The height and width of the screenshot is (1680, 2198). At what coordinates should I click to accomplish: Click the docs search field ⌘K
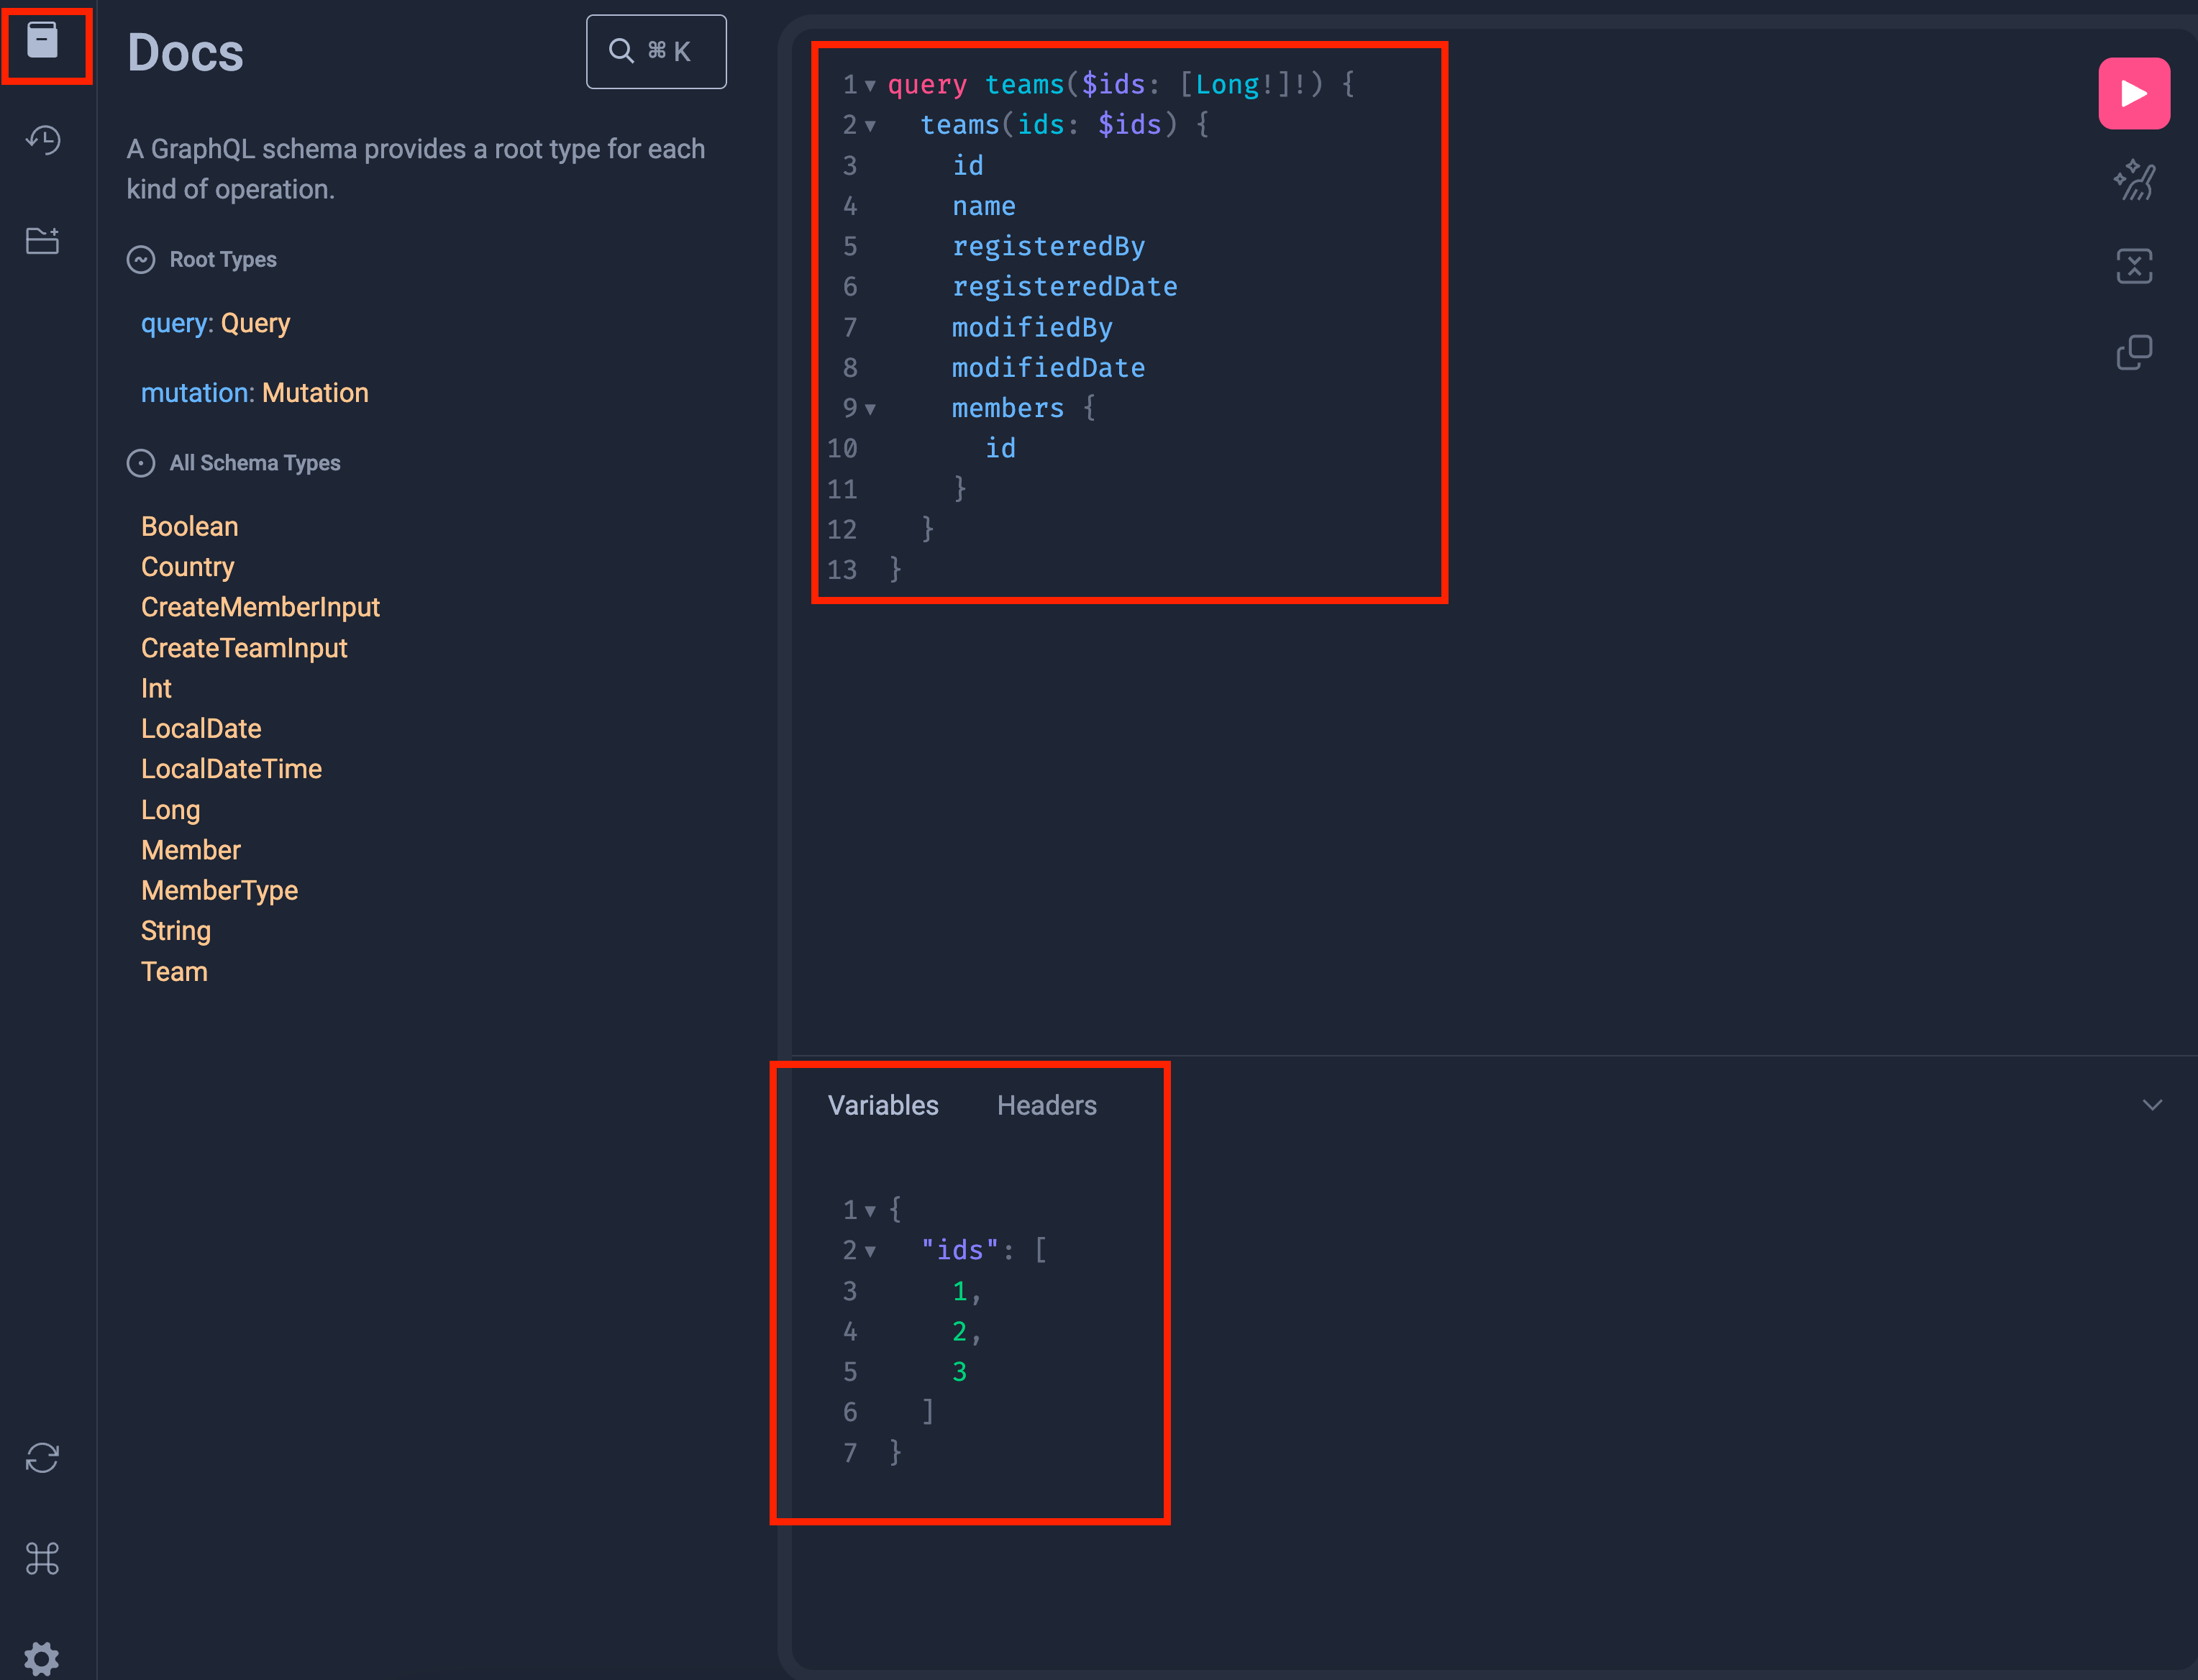click(x=656, y=52)
